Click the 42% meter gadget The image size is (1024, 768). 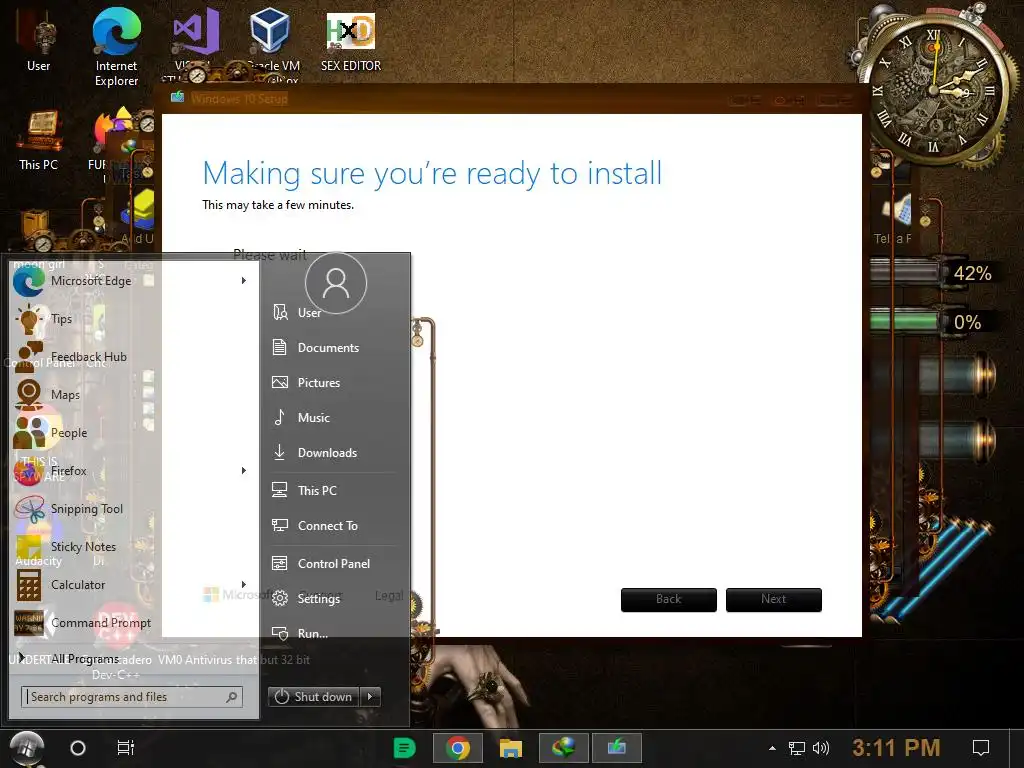click(934, 273)
